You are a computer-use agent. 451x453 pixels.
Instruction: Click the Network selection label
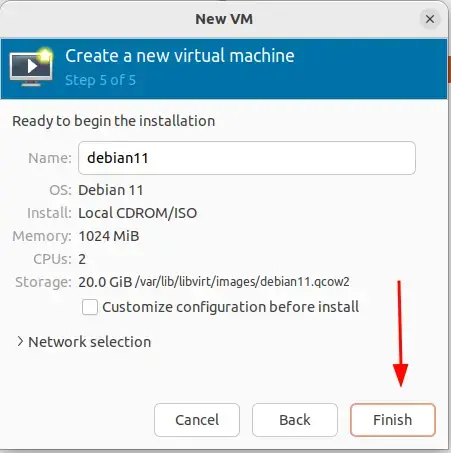tap(90, 342)
